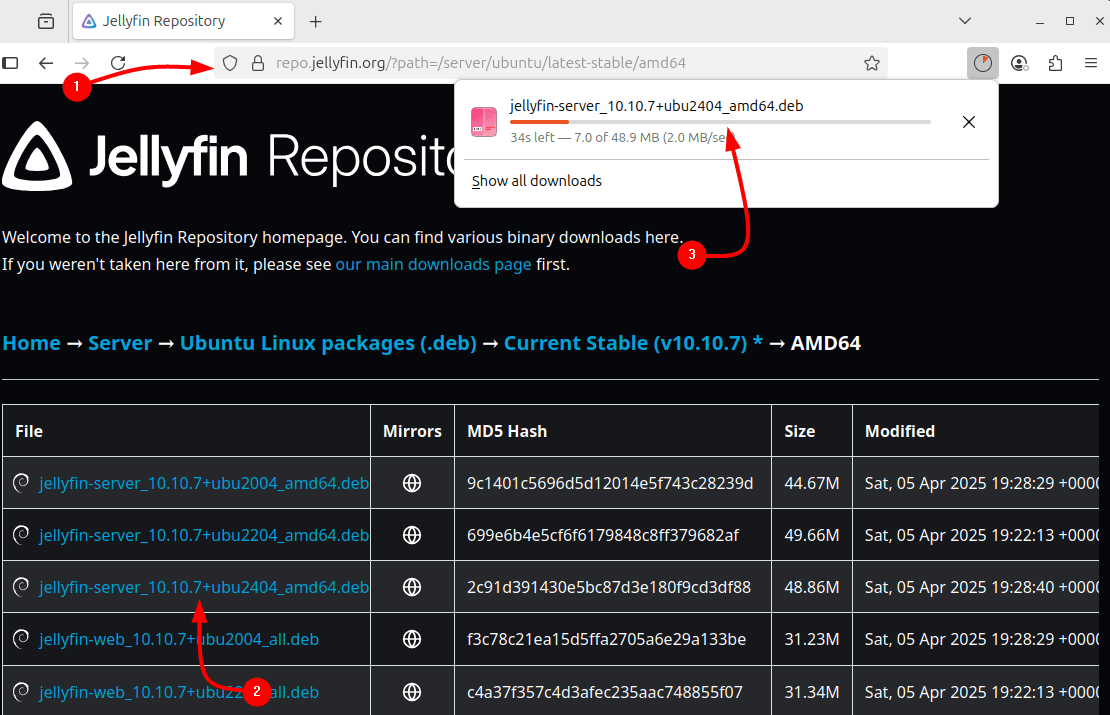The height and width of the screenshot is (715, 1110).
Task: Click the Firefox downloads progress icon
Action: tap(983, 63)
